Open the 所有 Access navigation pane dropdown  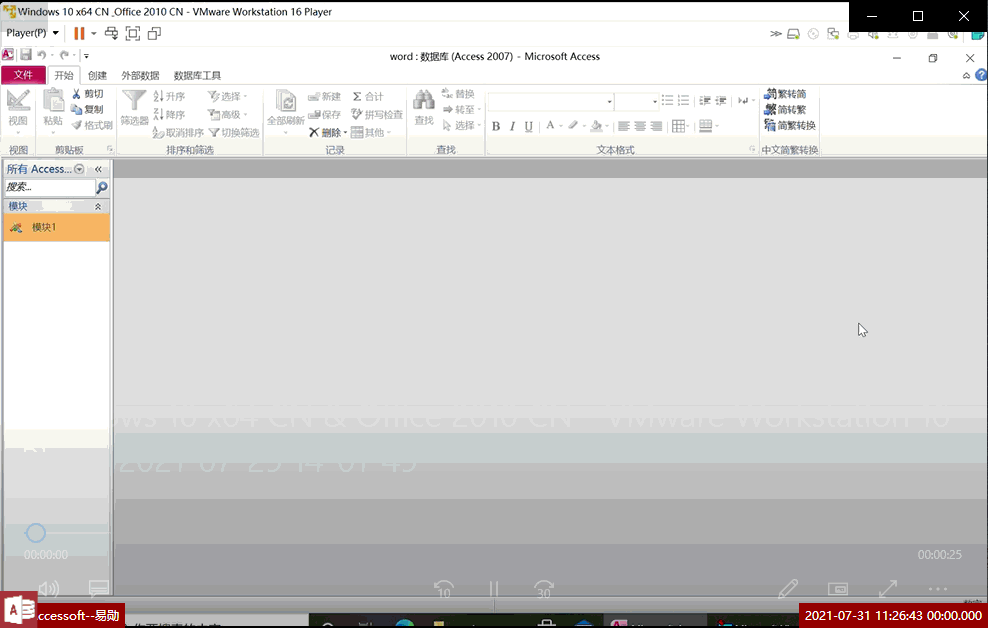(x=79, y=169)
